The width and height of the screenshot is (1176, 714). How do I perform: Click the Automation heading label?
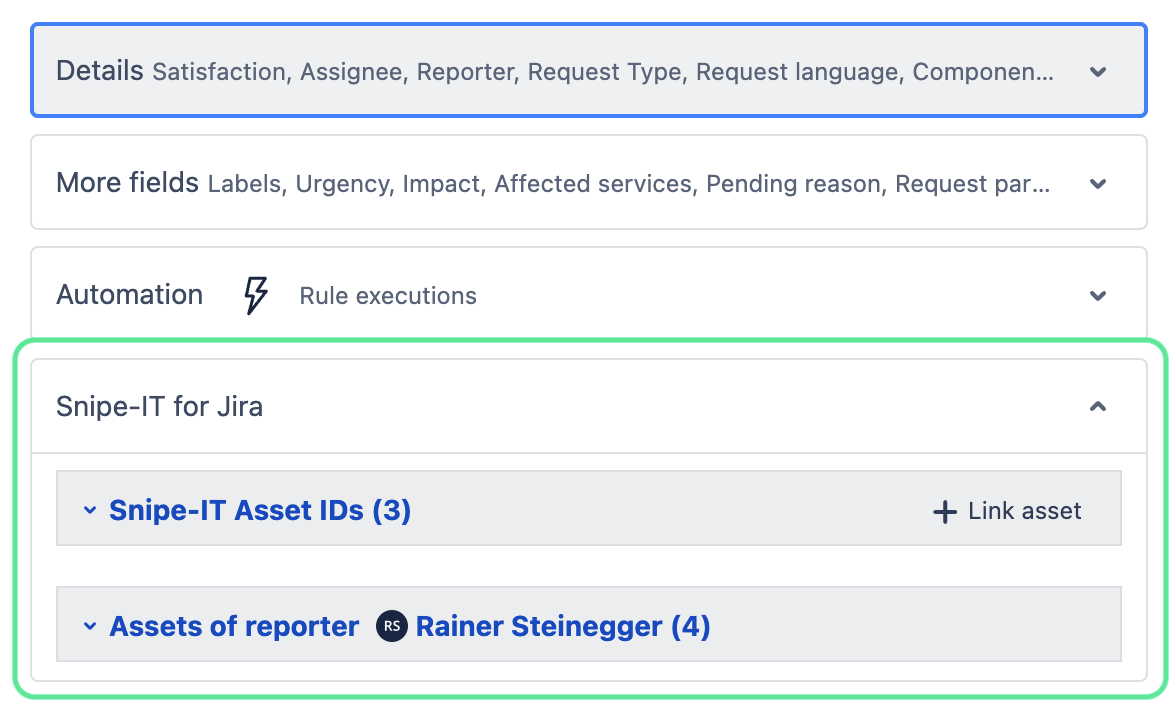pos(129,295)
